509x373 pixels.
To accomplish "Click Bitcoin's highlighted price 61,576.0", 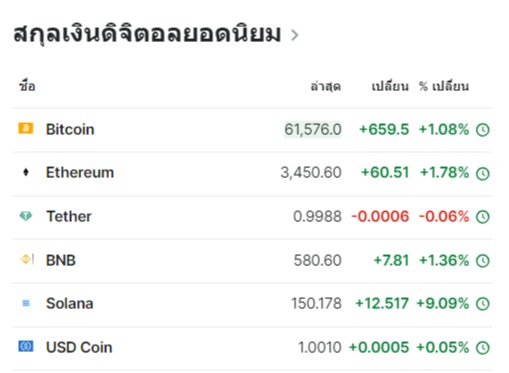I will point(313,129).
